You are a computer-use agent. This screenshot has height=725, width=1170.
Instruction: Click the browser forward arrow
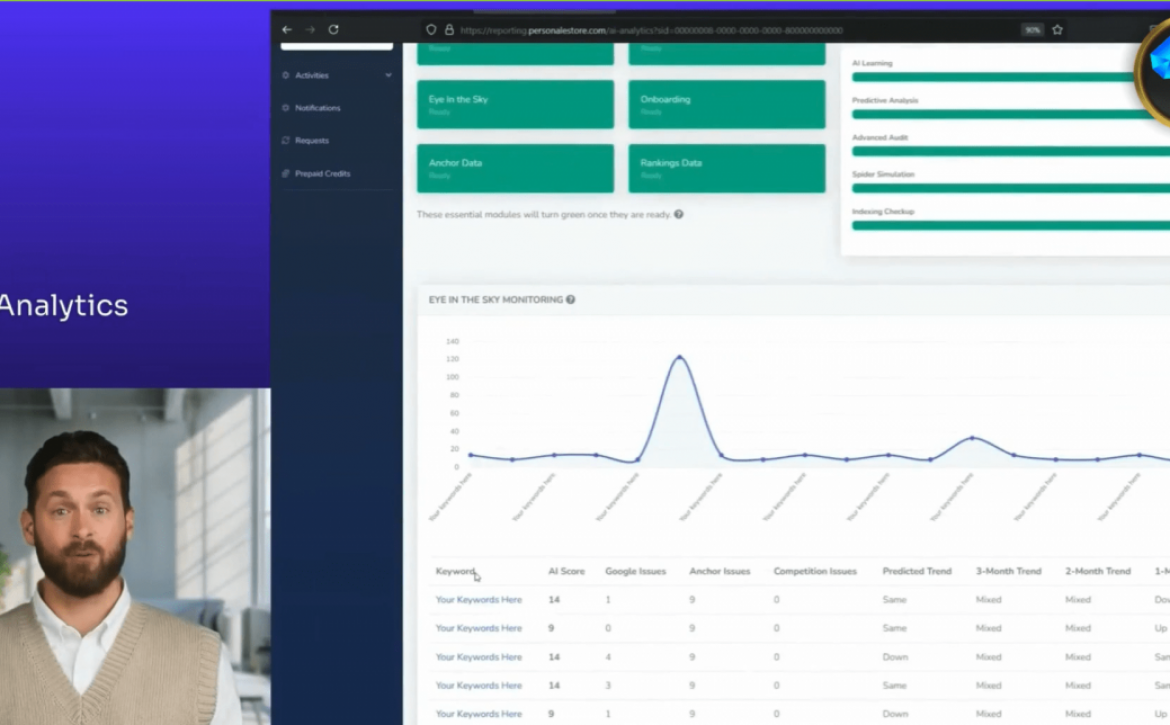[310, 30]
